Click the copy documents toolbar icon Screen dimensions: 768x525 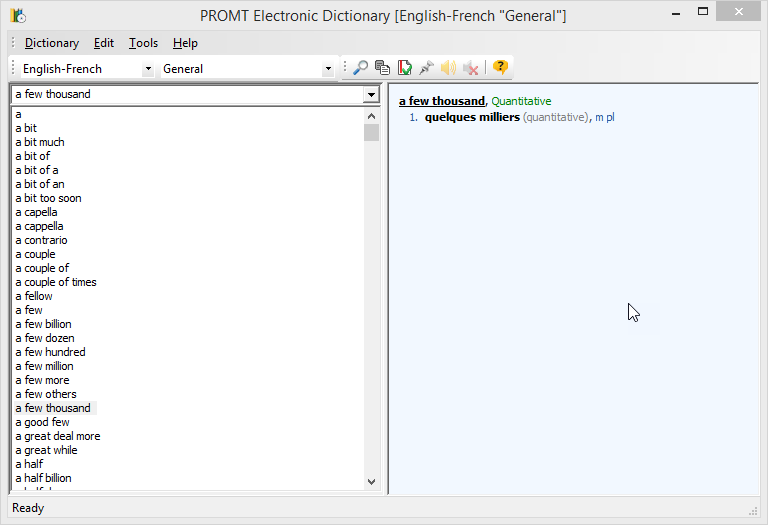pos(382,68)
